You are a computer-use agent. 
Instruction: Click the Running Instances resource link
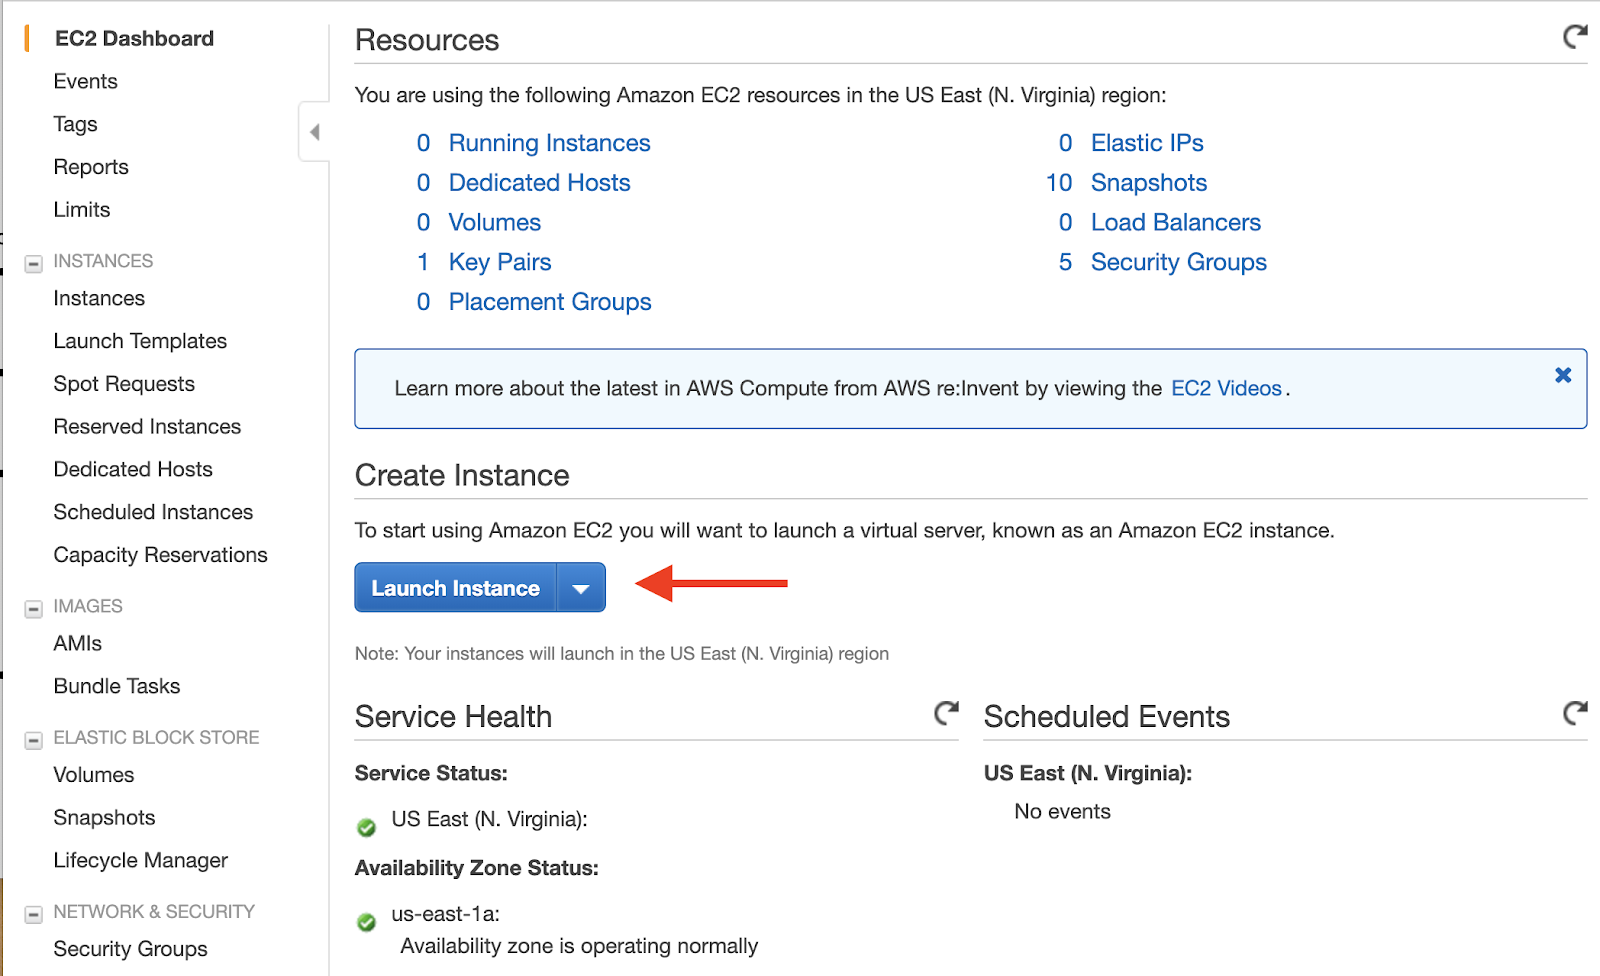pyautogui.click(x=549, y=143)
